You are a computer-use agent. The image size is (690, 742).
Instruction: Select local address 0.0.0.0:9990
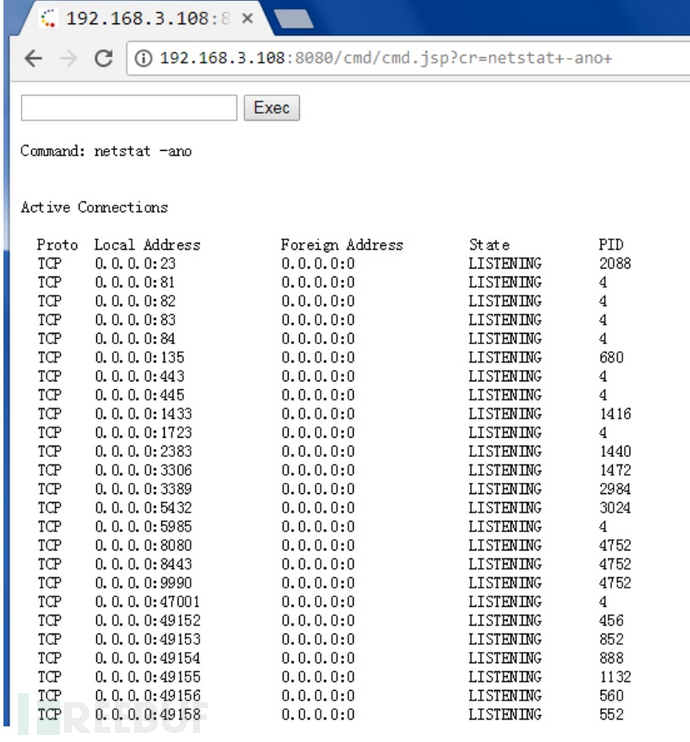point(143,583)
